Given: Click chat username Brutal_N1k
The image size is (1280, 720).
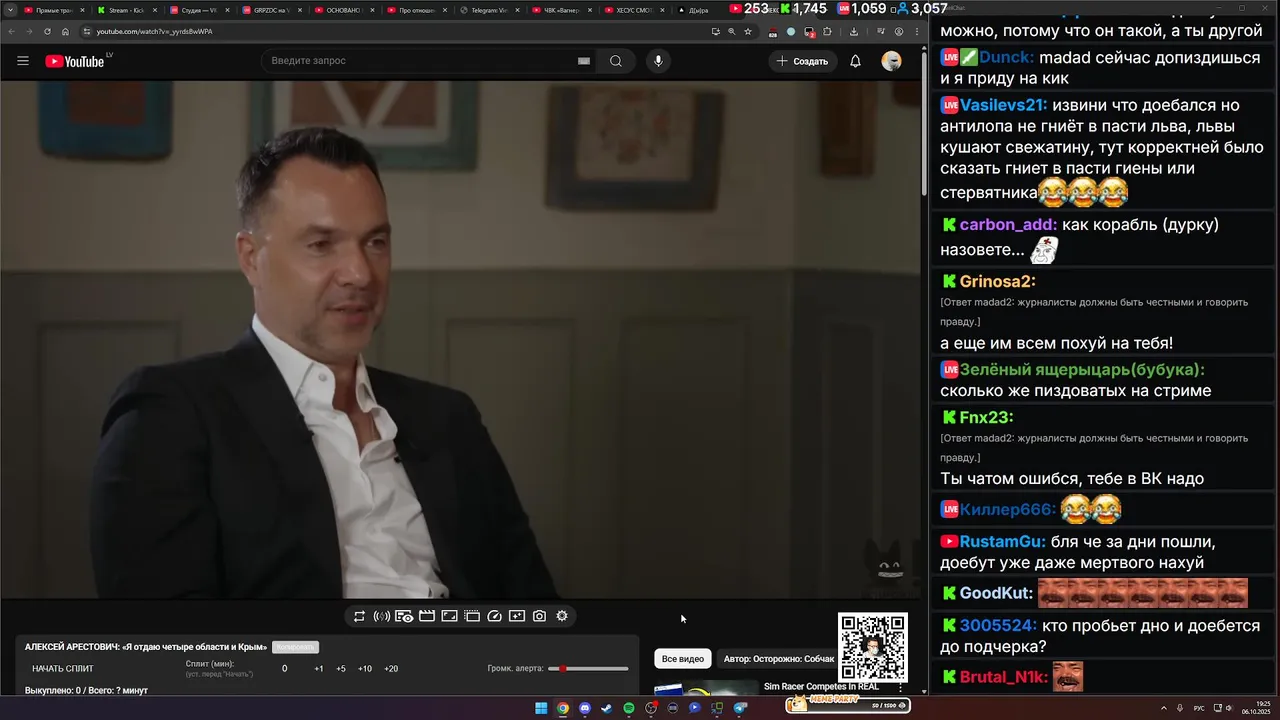Looking at the screenshot, I should 1004,677.
